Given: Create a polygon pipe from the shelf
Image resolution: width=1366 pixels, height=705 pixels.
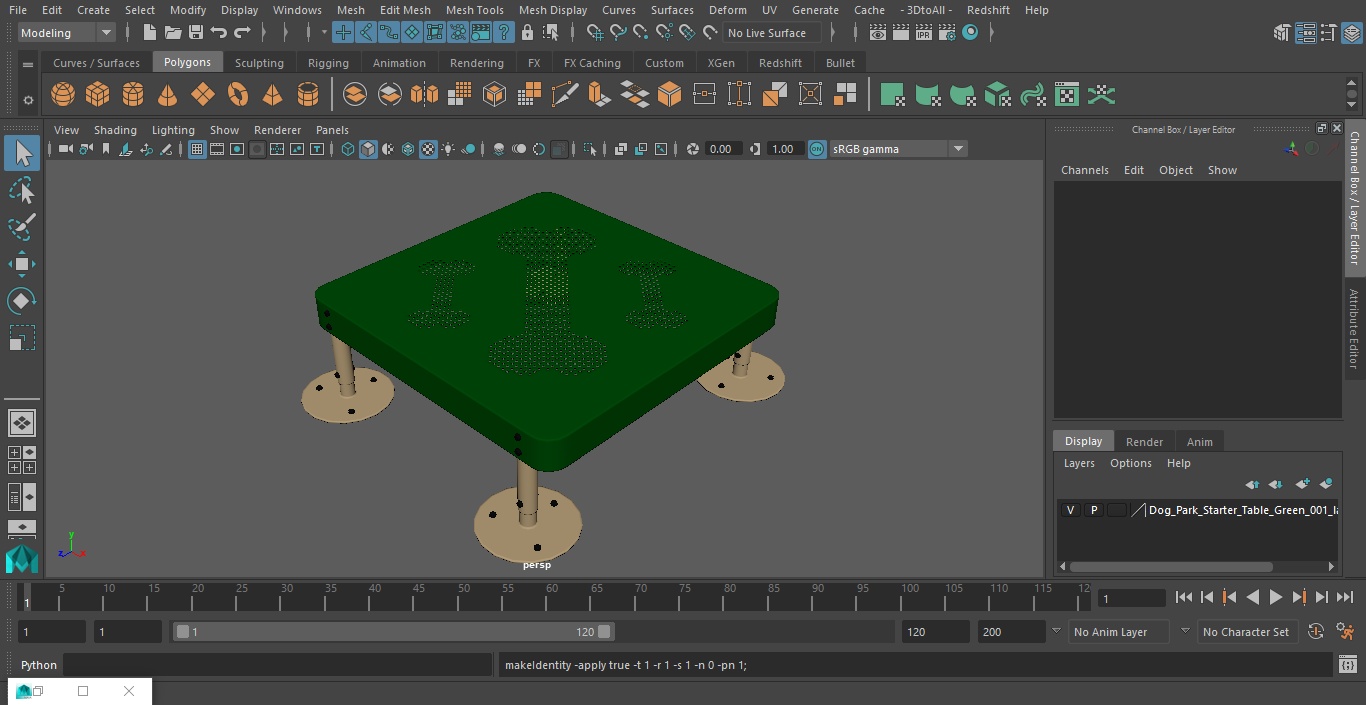Looking at the screenshot, I should point(308,95).
